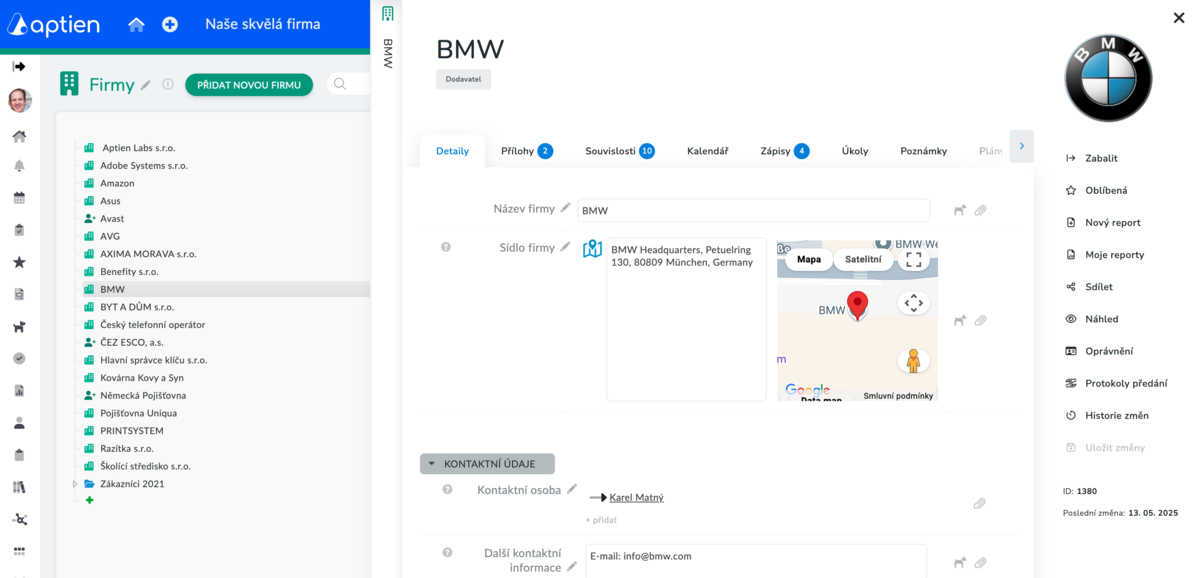Show more tabs with the right chevron
The image size is (1200, 578).
pyautogui.click(x=1021, y=146)
